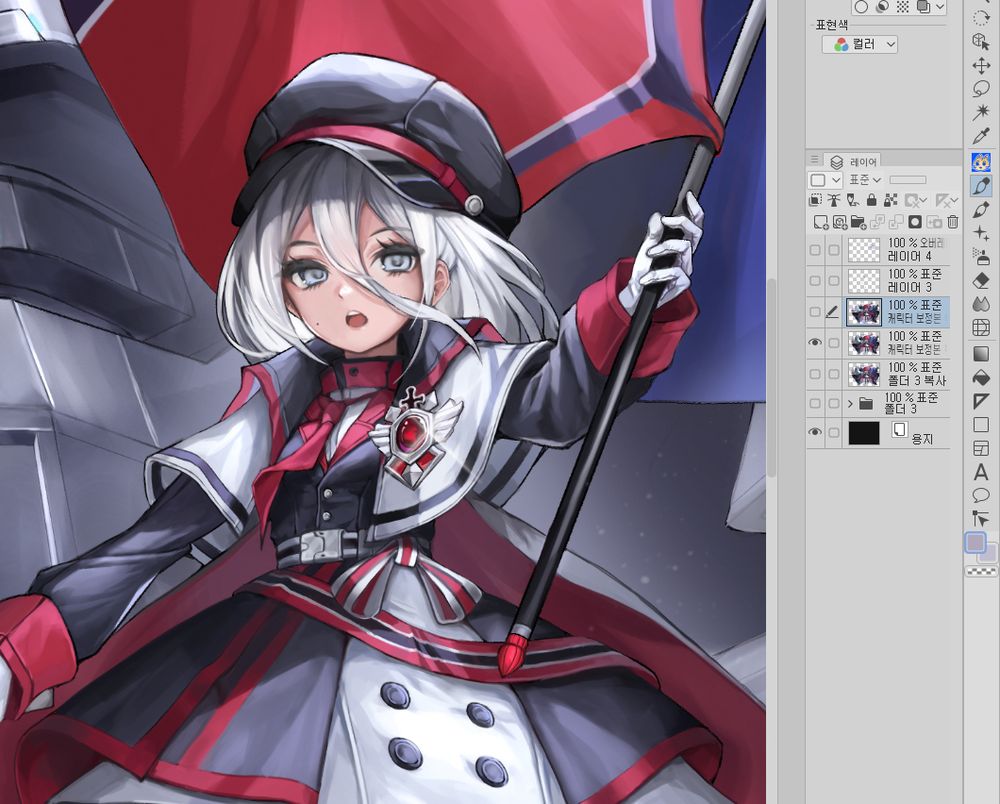Screen dimensions: 1000x804
Task: Open the layer color palette dropdown
Action: pyautogui.click(x=826, y=180)
